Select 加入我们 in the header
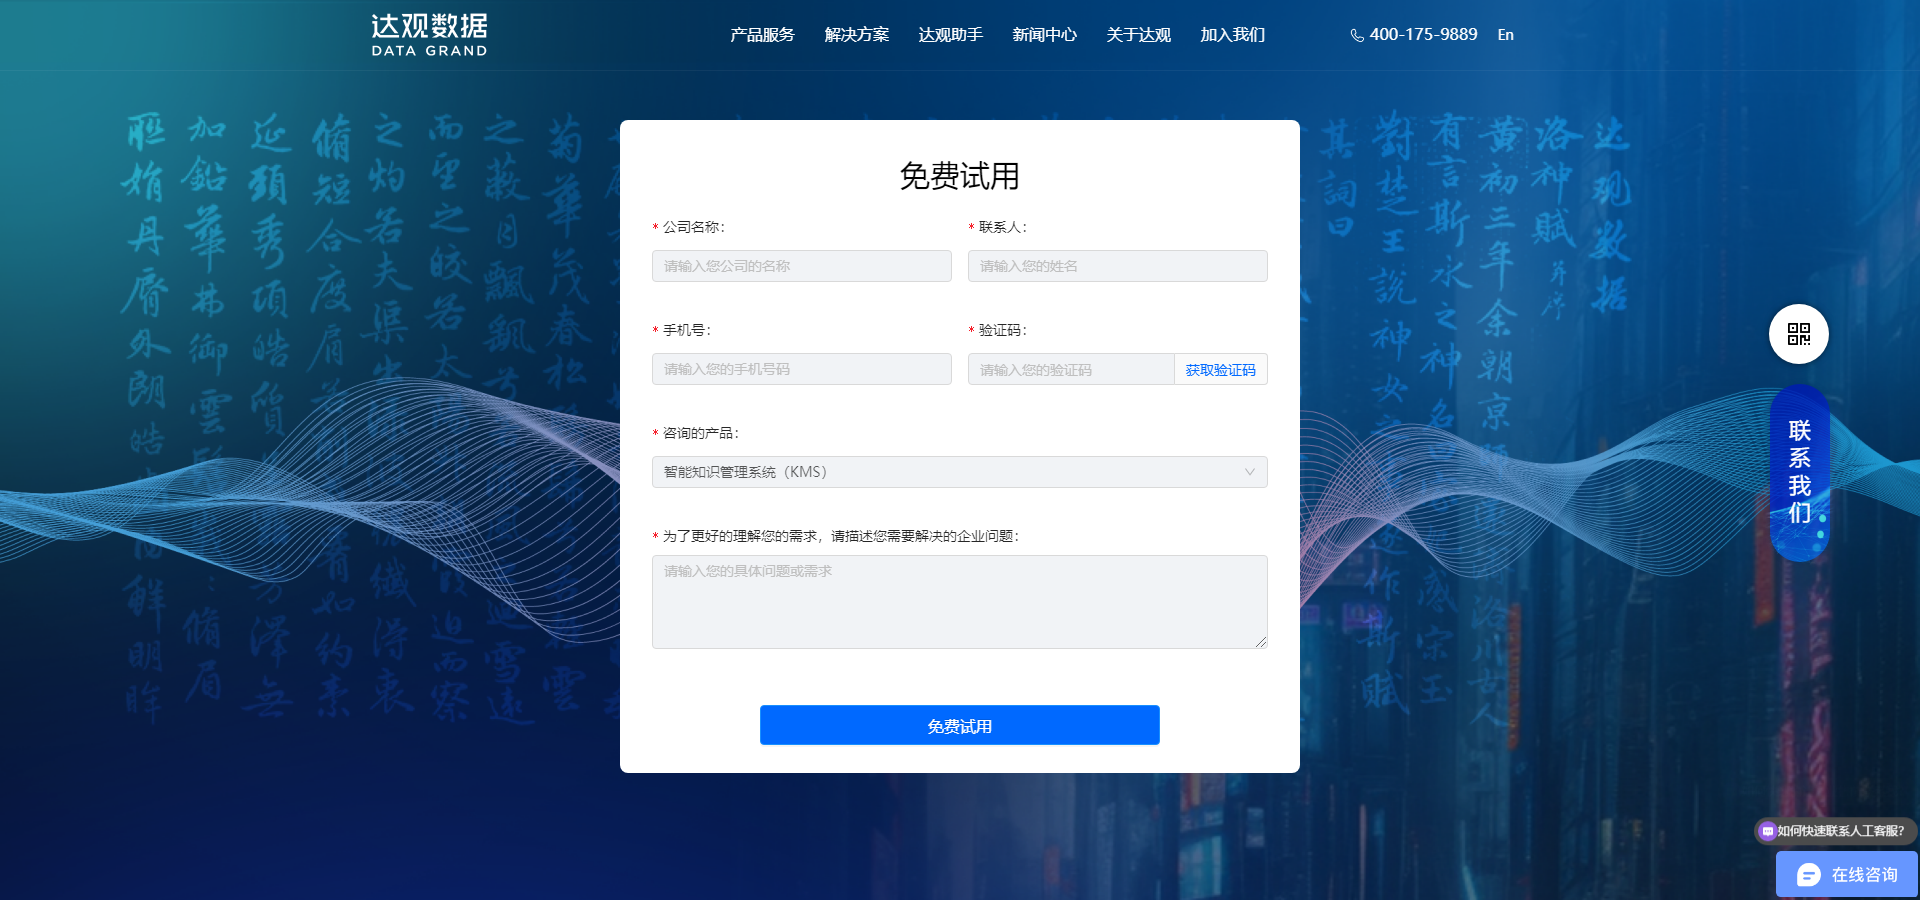The height and width of the screenshot is (900, 1920). tap(1232, 35)
